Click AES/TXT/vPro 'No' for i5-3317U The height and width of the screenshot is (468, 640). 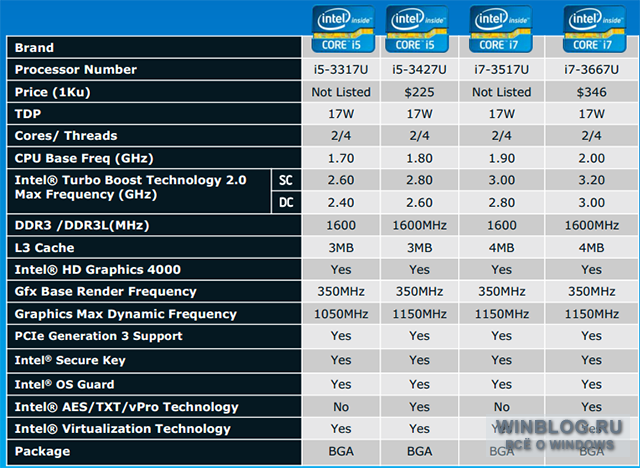[341, 407]
